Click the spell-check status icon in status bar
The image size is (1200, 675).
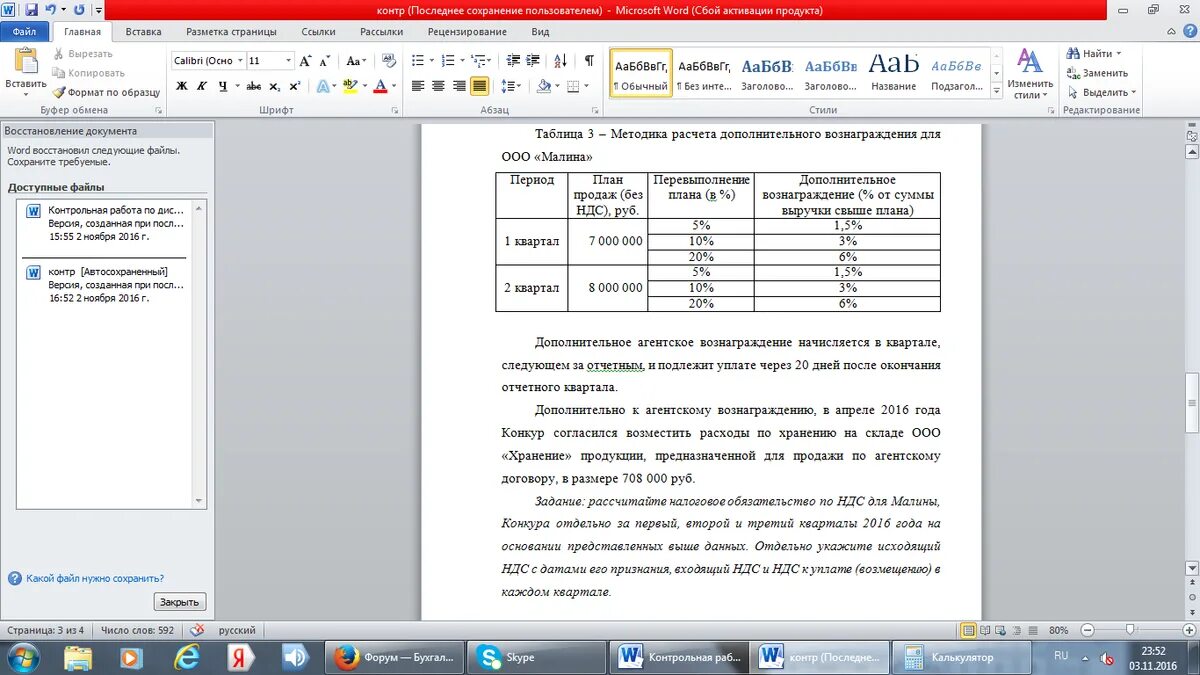point(197,630)
